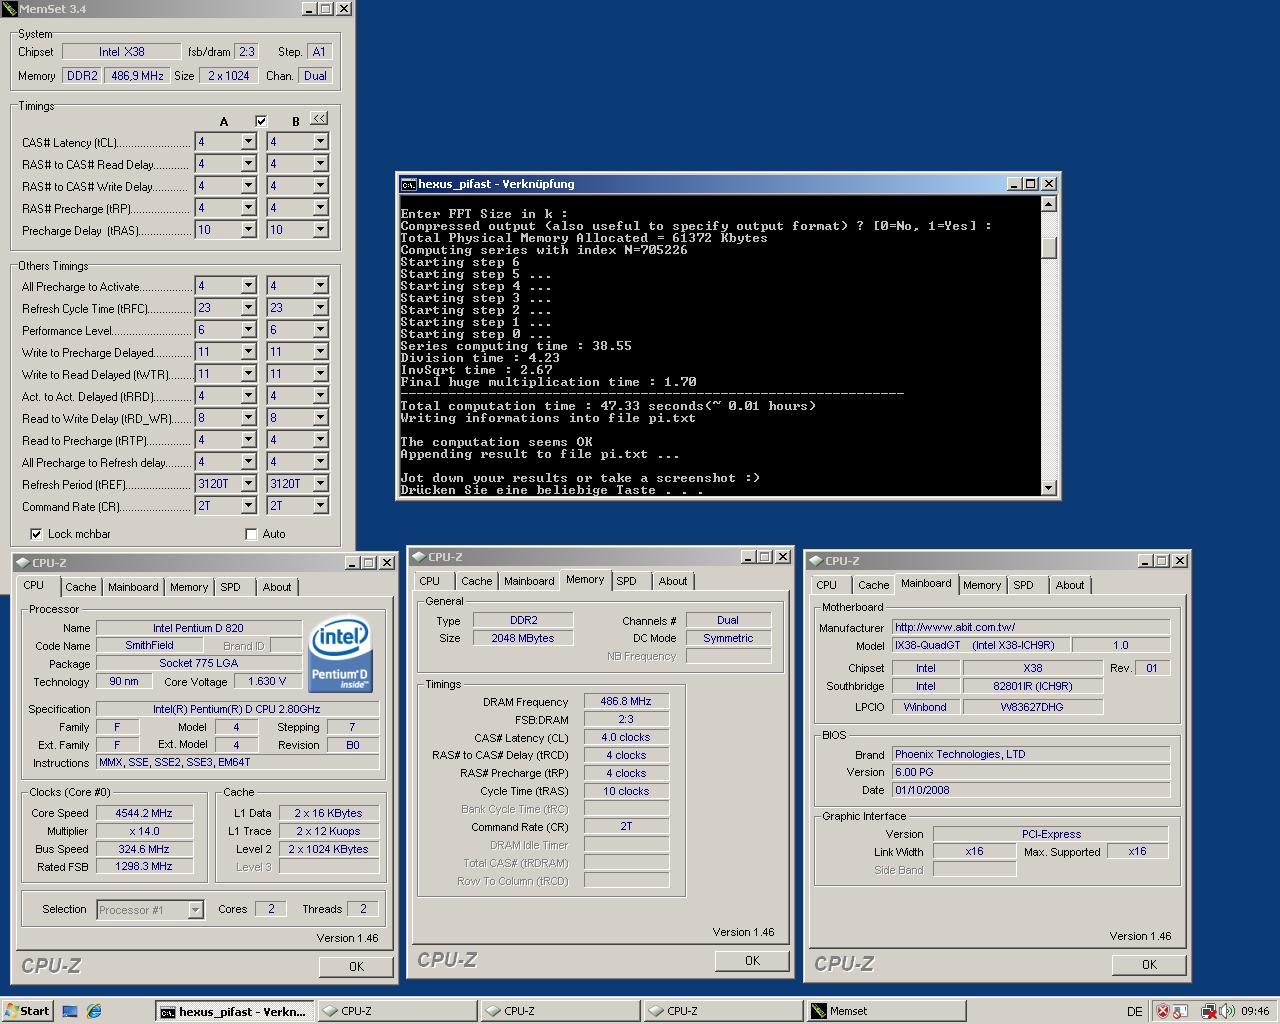
Task: Open RAS# Precharge (tRP) column B dropdown
Action: (x=320, y=208)
